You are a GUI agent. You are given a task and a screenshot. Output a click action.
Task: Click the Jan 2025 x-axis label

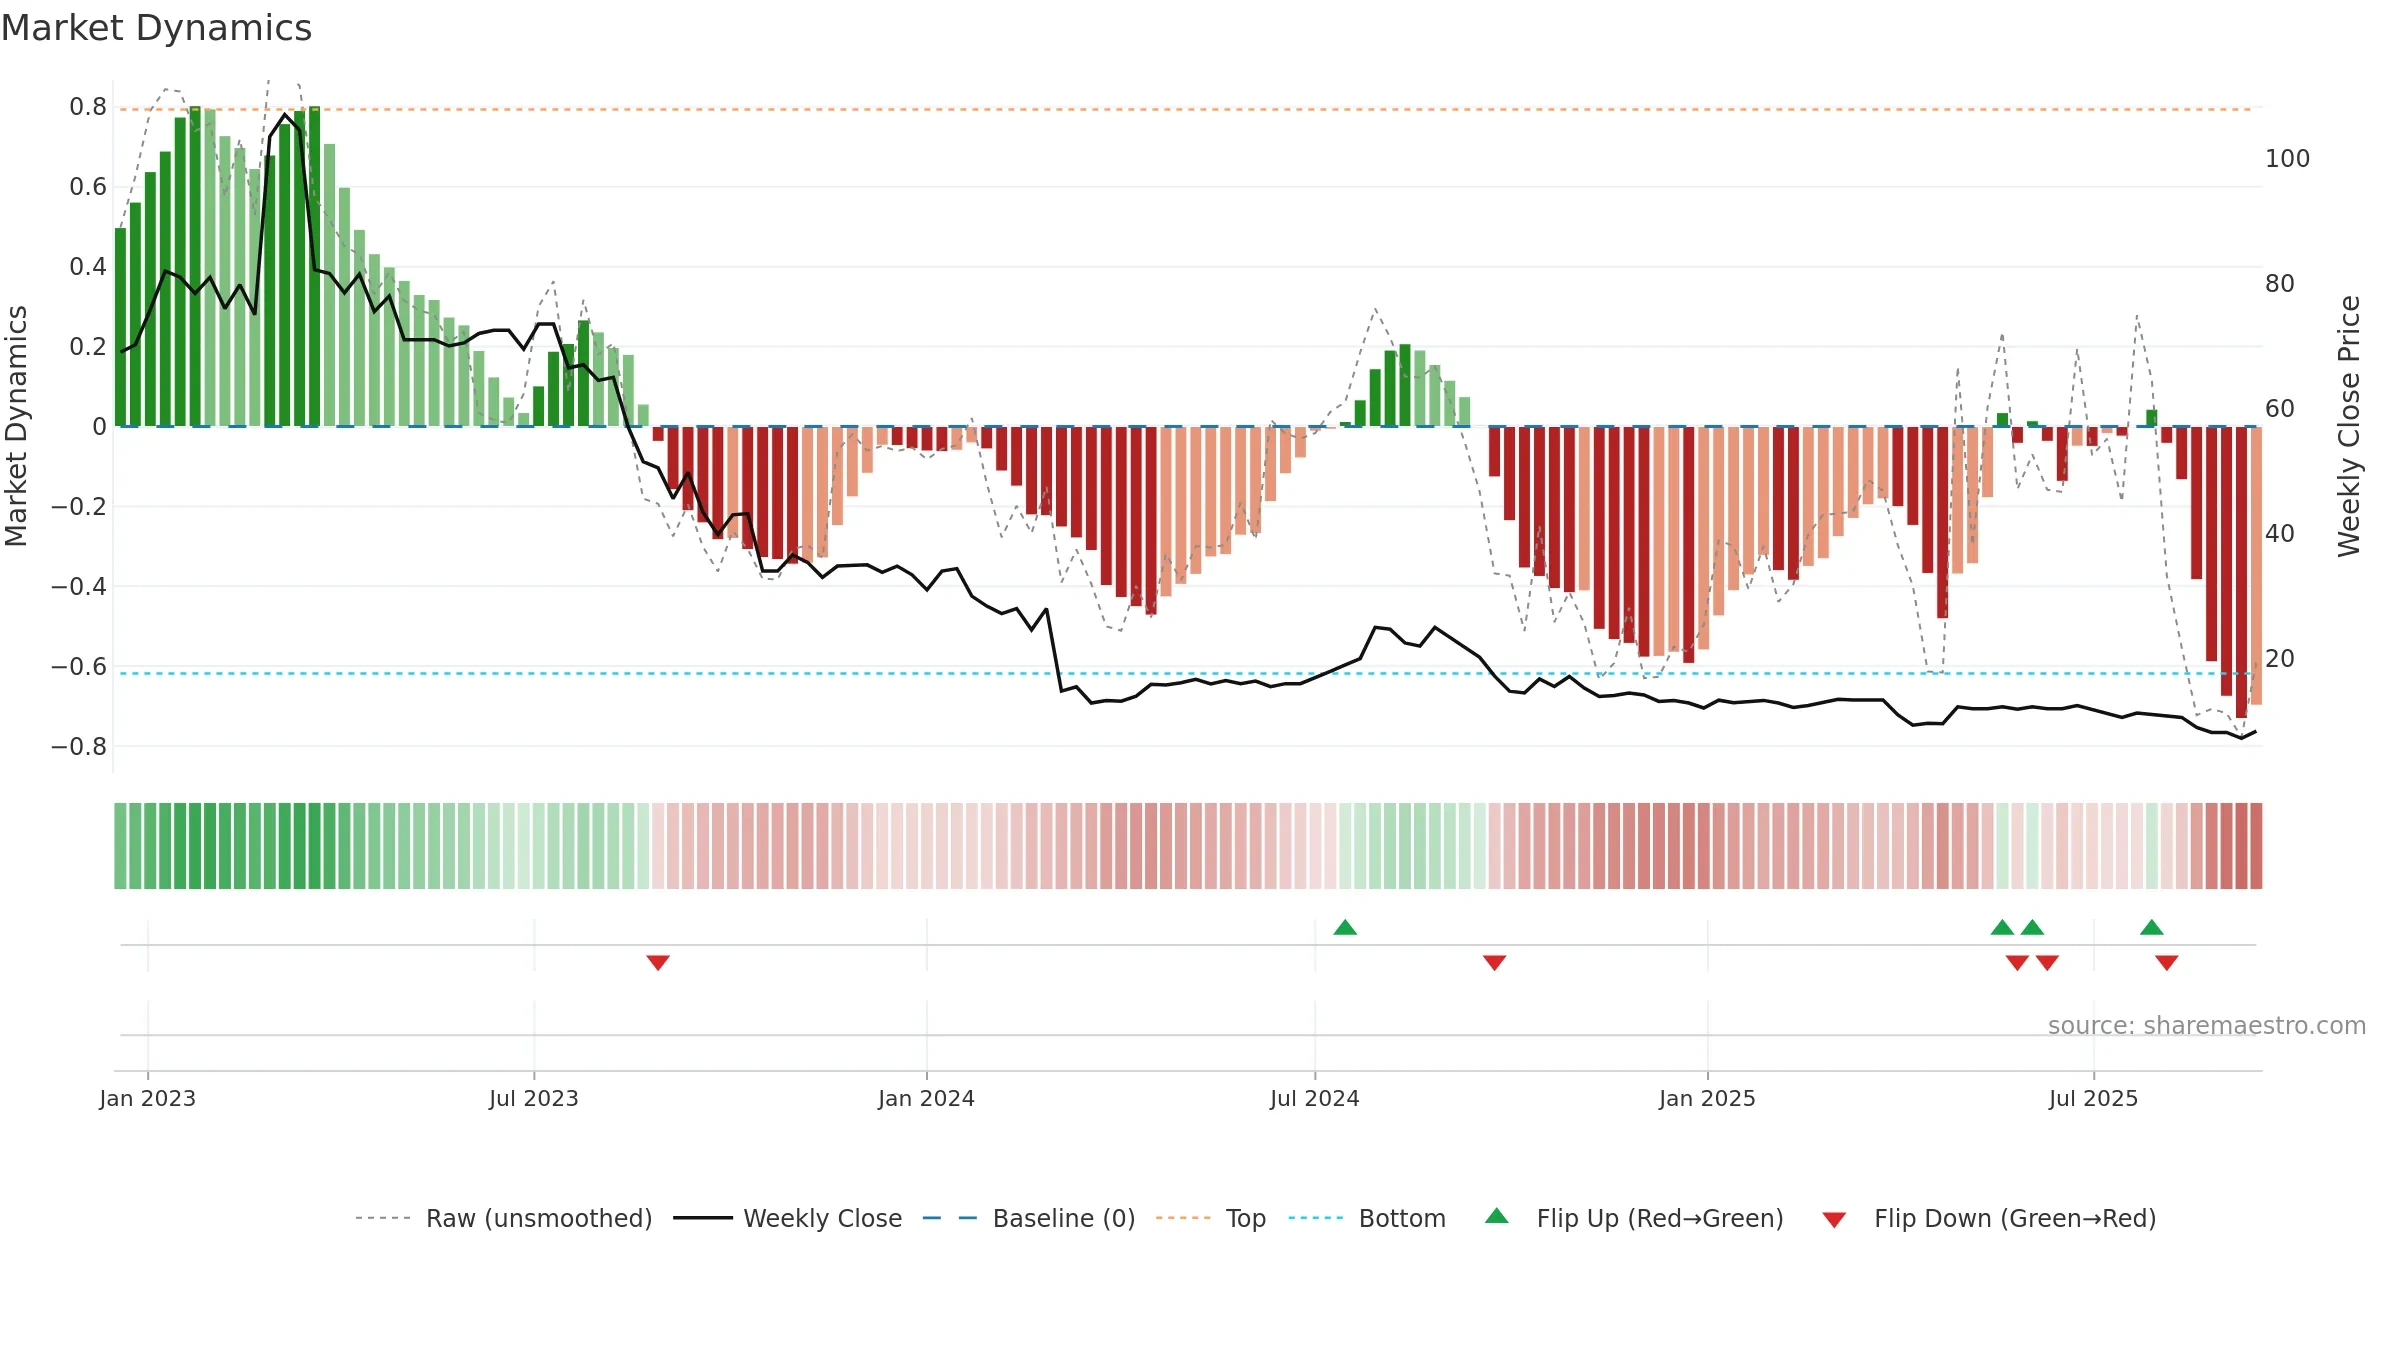(1708, 1098)
